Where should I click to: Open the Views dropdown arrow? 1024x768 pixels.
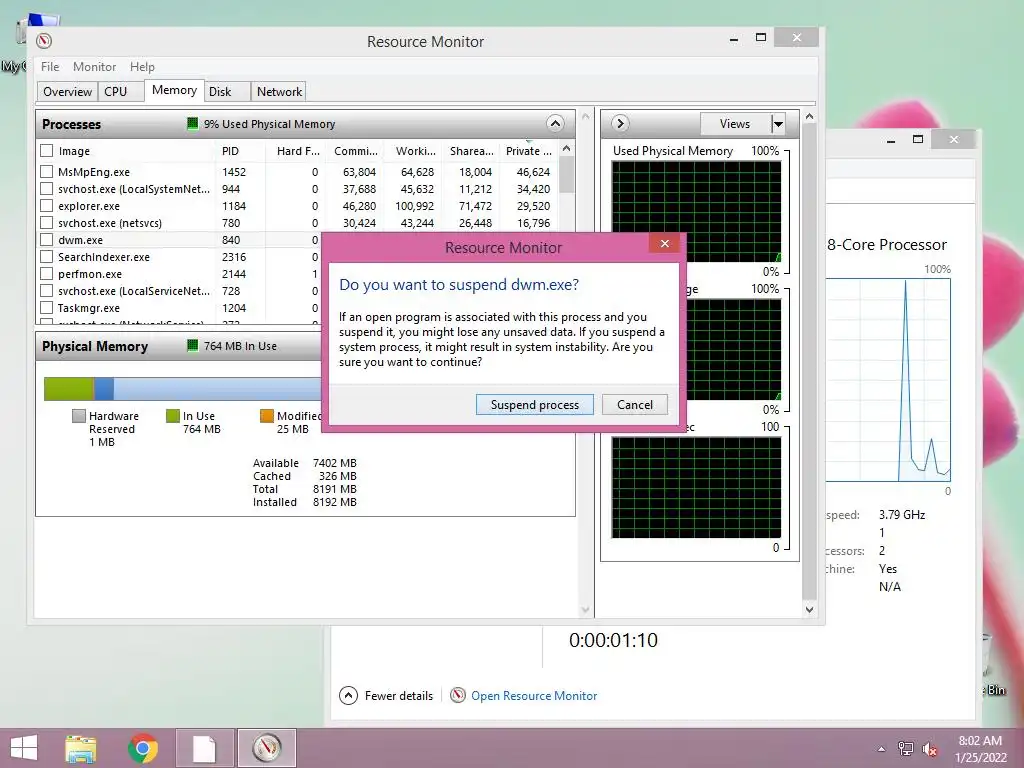pos(778,123)
